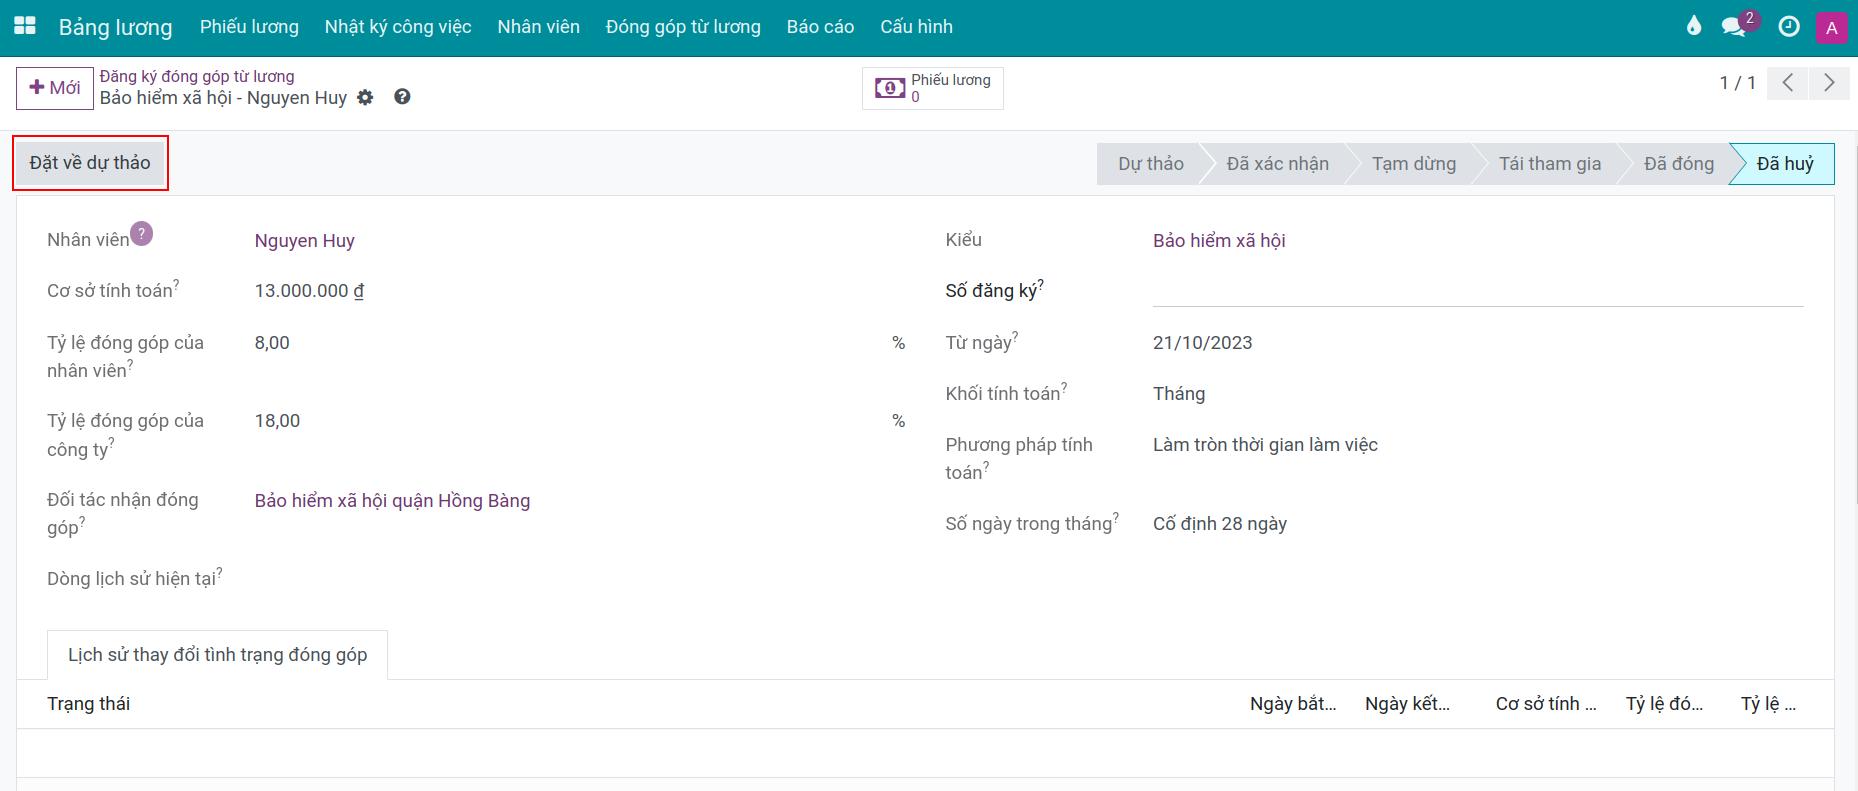Click the user avatar A icon

(x=1831, y=28)
